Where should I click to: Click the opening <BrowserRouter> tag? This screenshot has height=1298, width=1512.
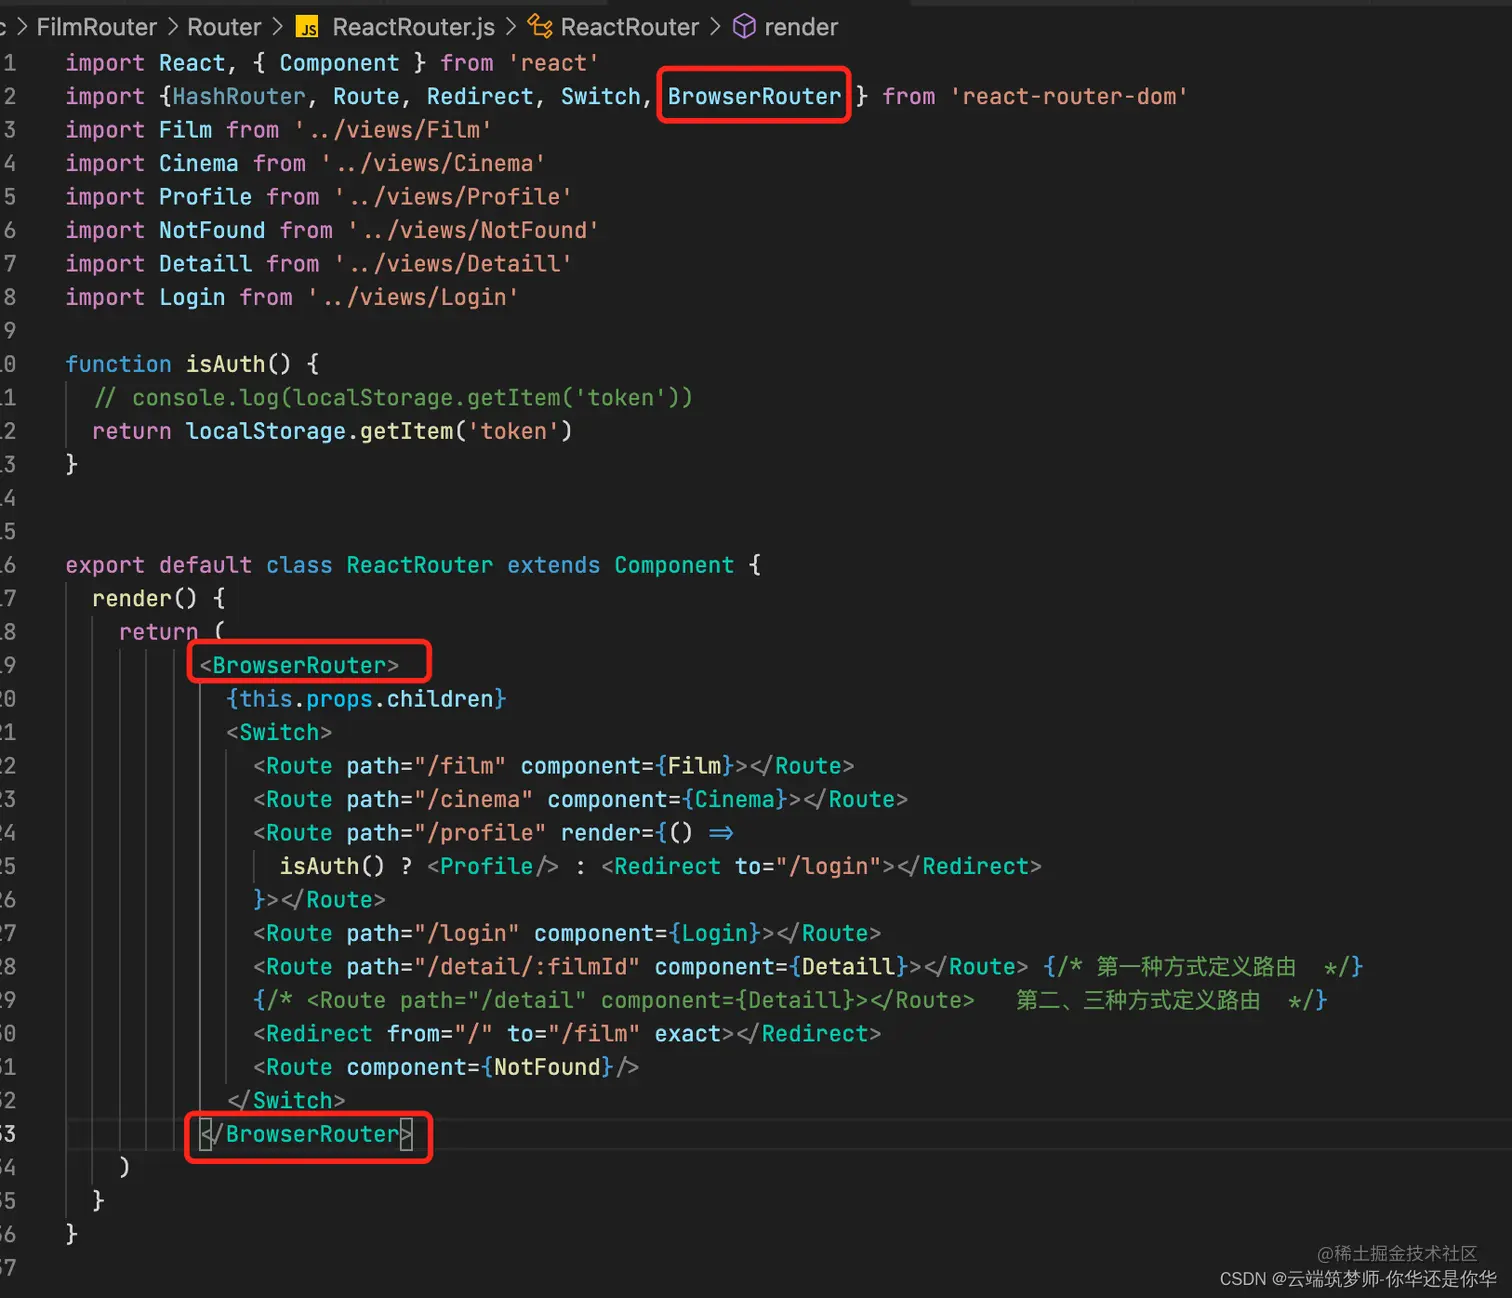click(299, 665)
